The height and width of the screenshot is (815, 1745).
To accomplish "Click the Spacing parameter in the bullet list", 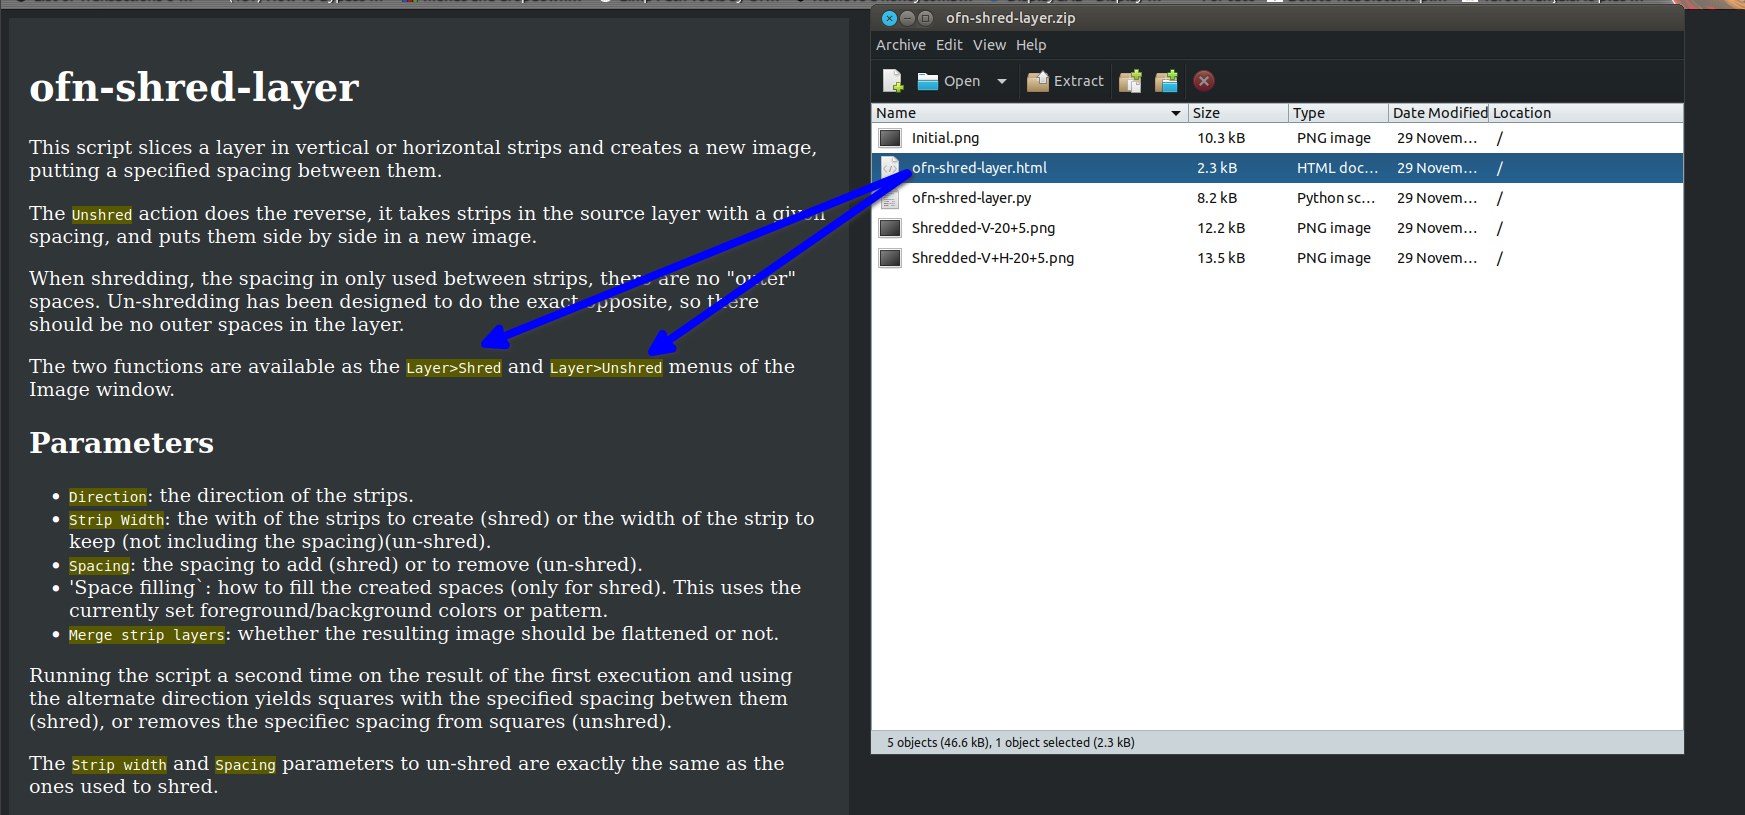I will pyautogui.click(x=99, y=565).
